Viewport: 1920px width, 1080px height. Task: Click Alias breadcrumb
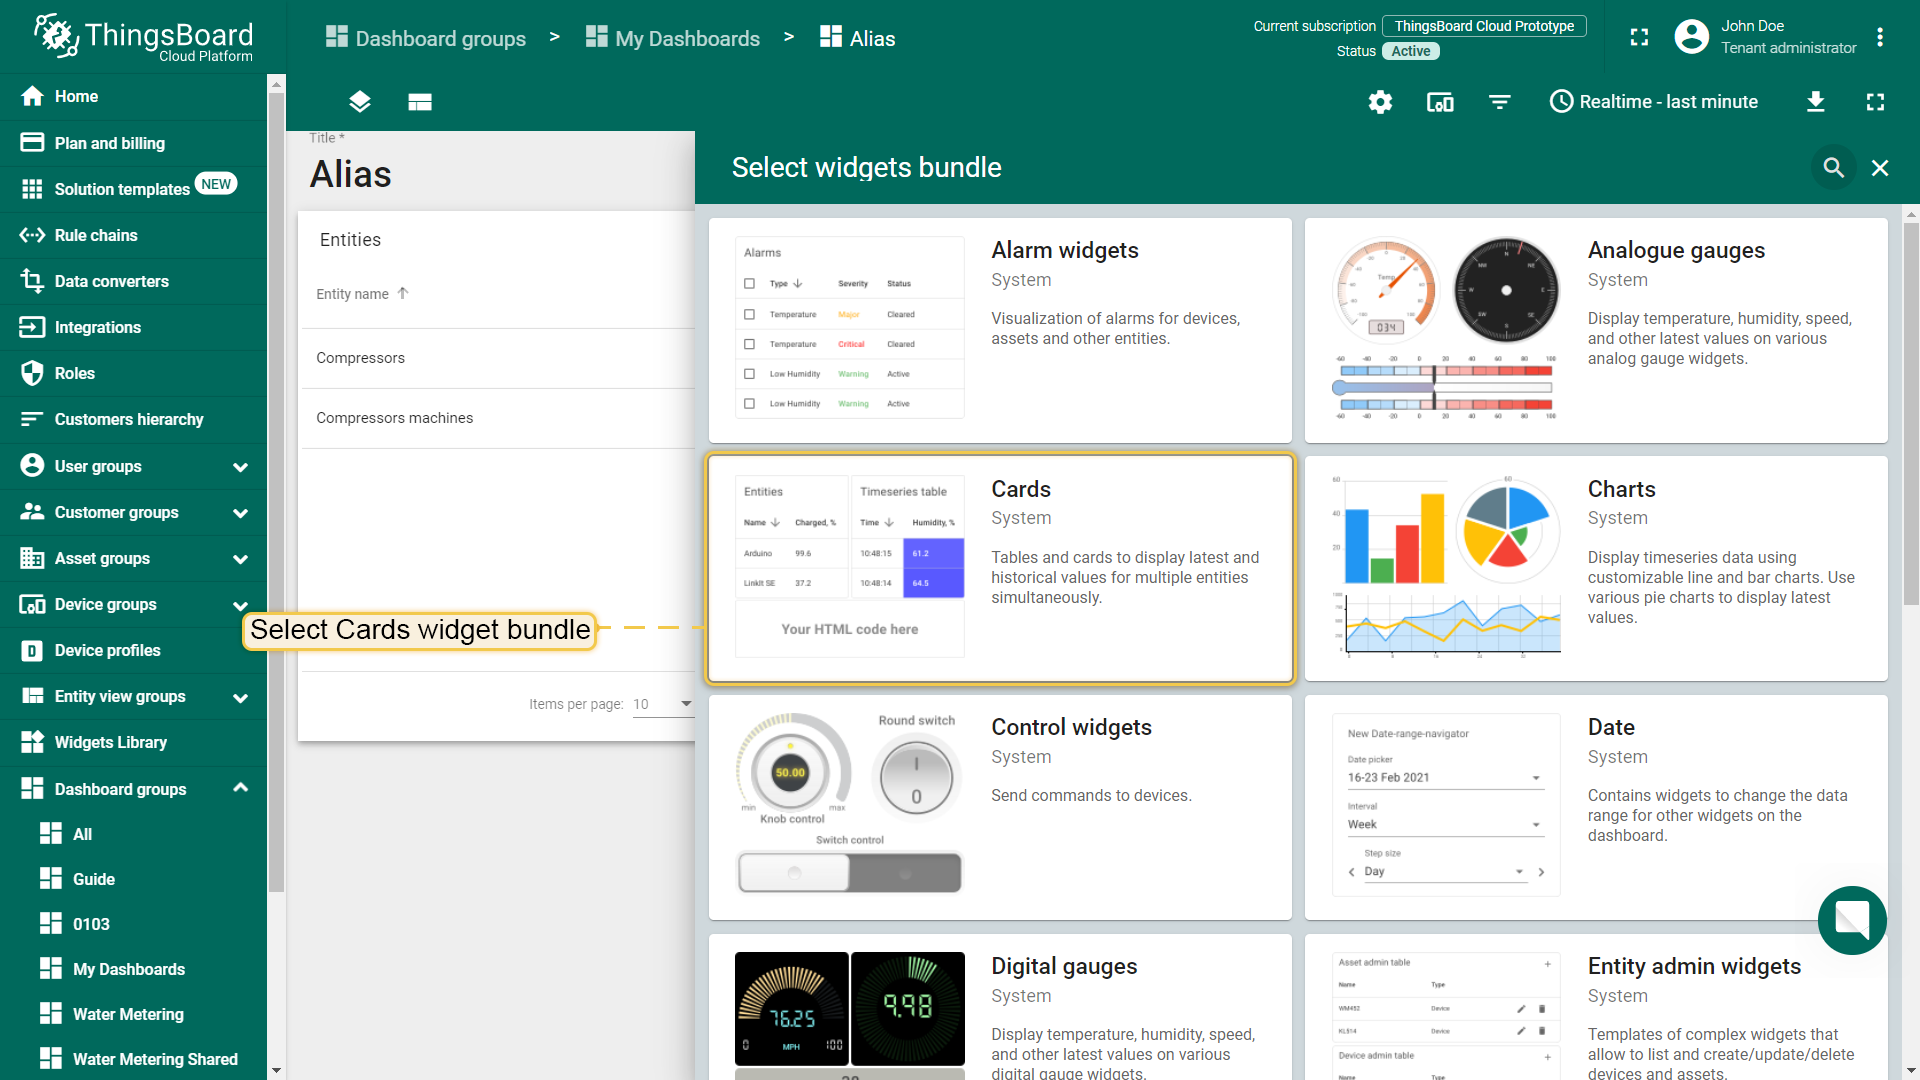coord(857,38)
